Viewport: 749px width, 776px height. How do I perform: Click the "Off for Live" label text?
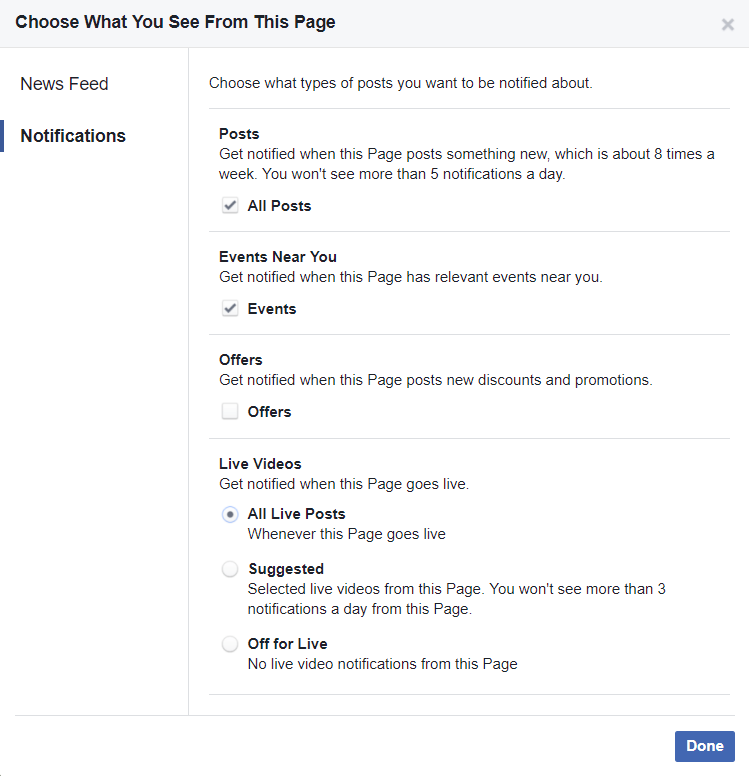point(287,644)
